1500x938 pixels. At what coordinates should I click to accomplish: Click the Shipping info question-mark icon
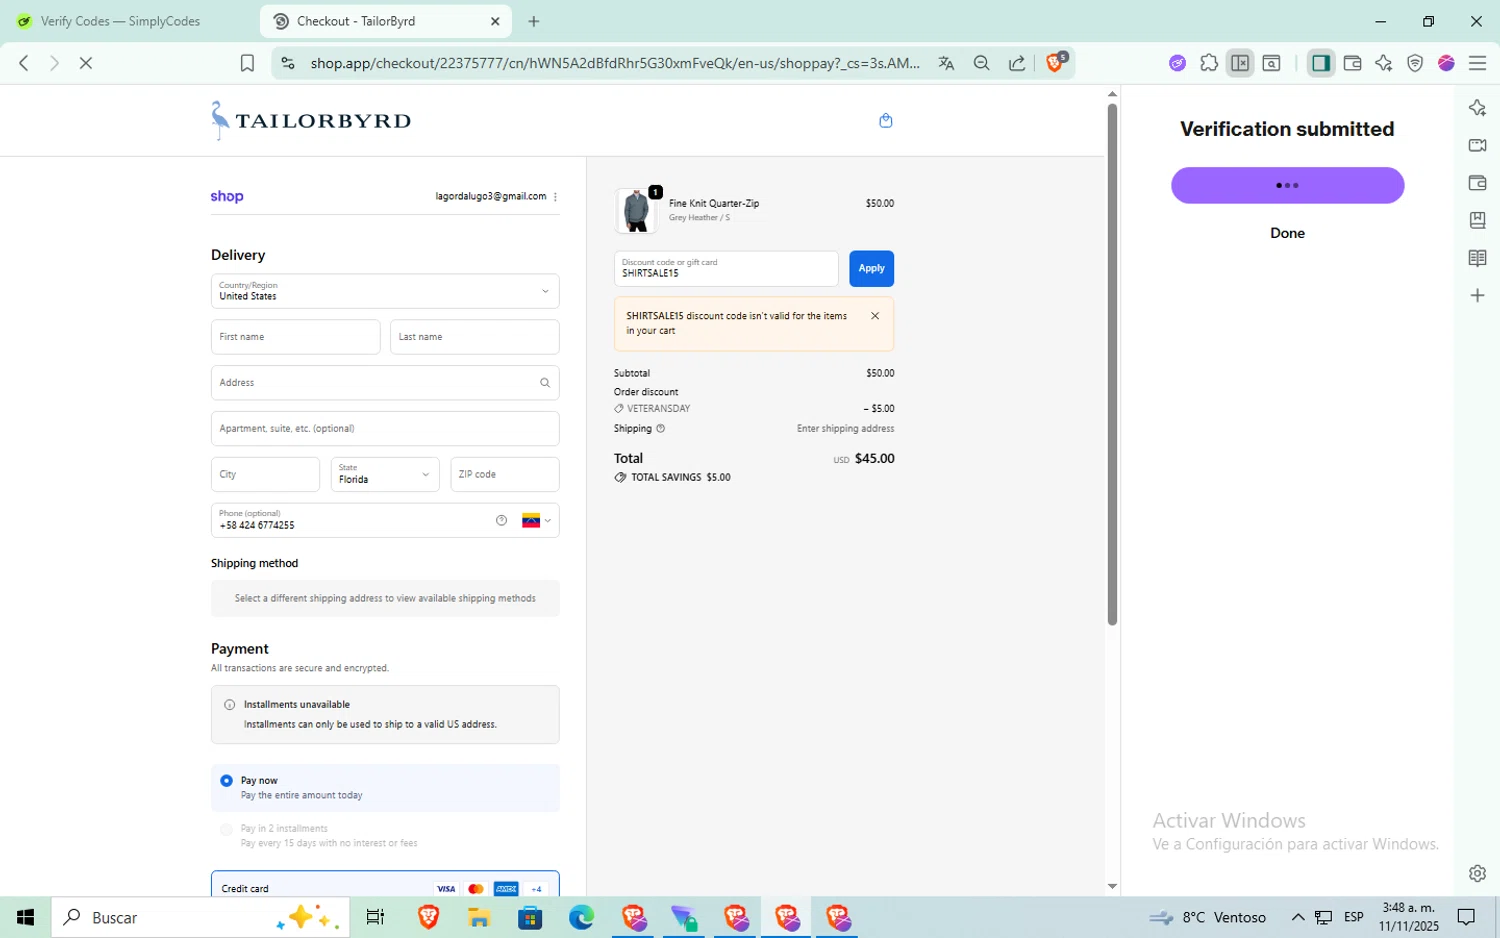coord(660,428)
